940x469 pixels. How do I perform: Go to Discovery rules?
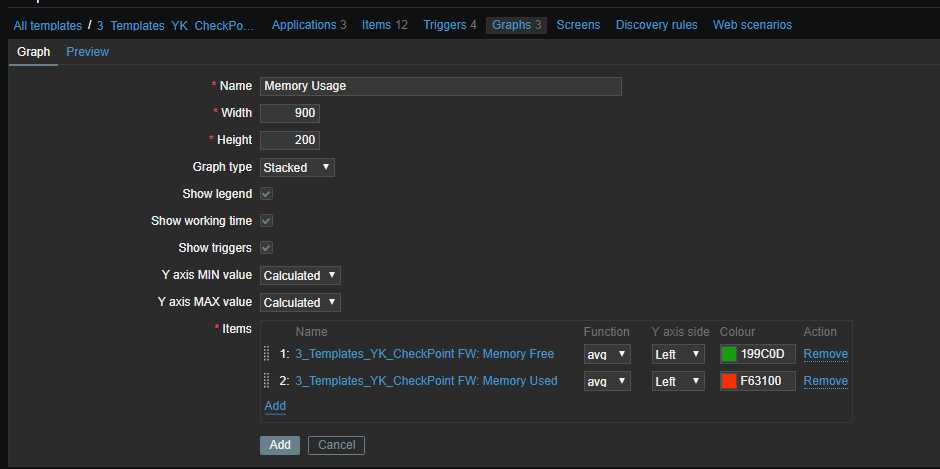(x=656, y=25)
